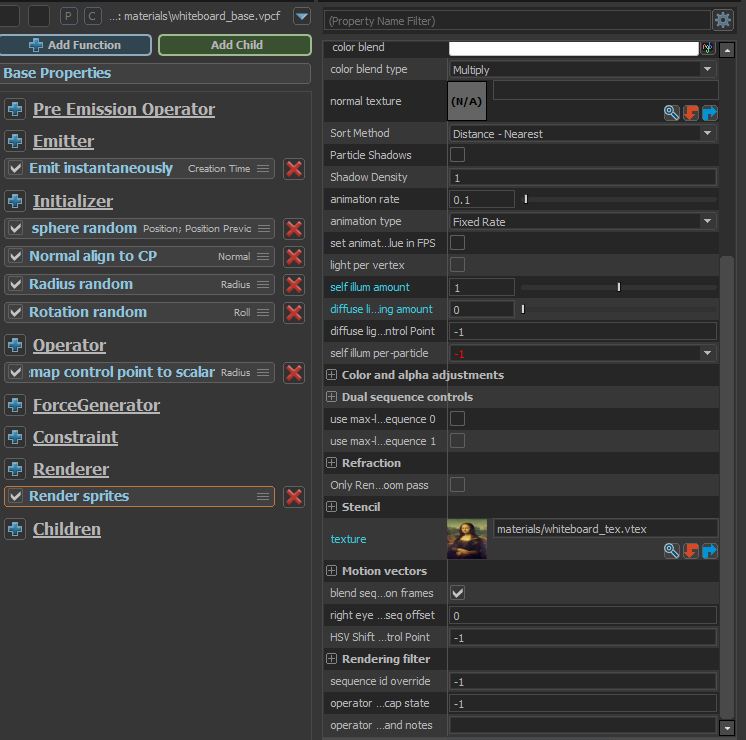Click the self illum amount slider
The width and height of the screenshot is (746, 740).
tap(618, 287)
